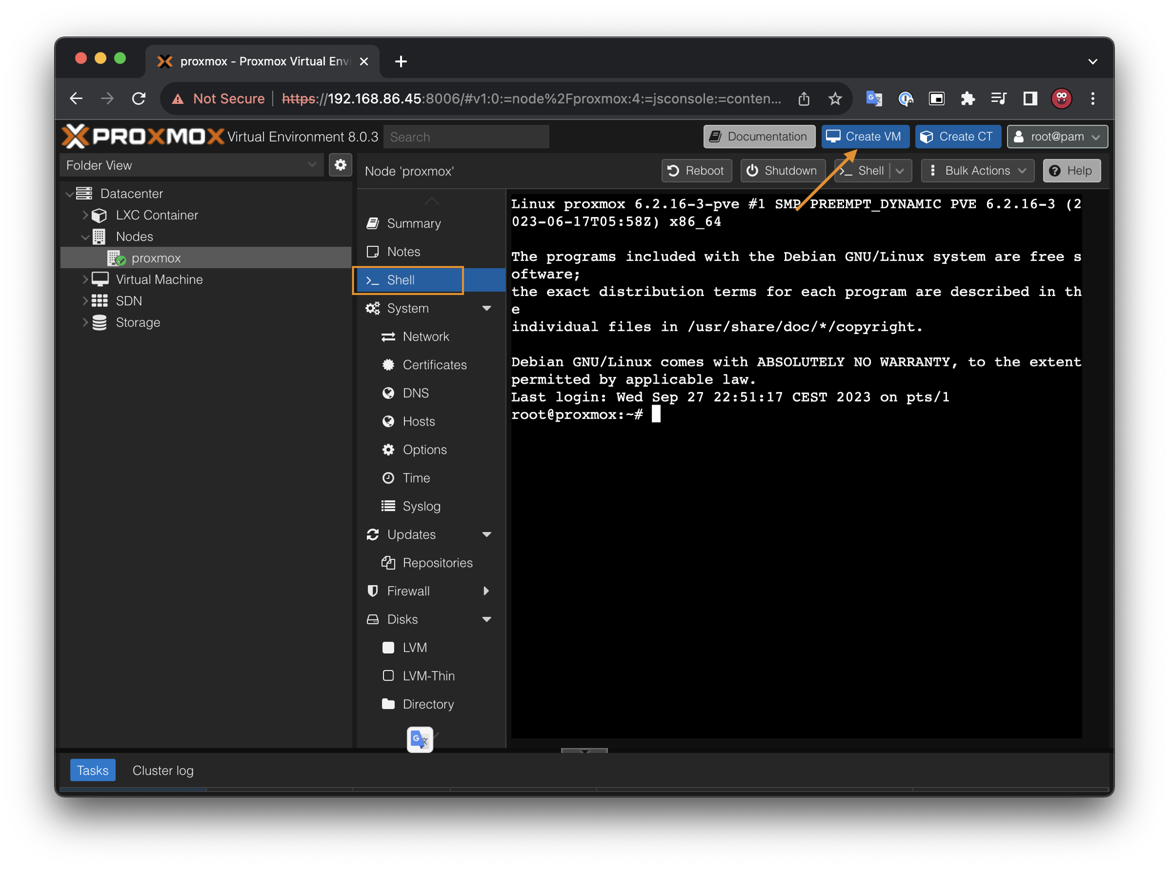The width and height of the screenshot is (1169, 869).
Task: Switch to the Cluster log tab
Action: (163, 771)
